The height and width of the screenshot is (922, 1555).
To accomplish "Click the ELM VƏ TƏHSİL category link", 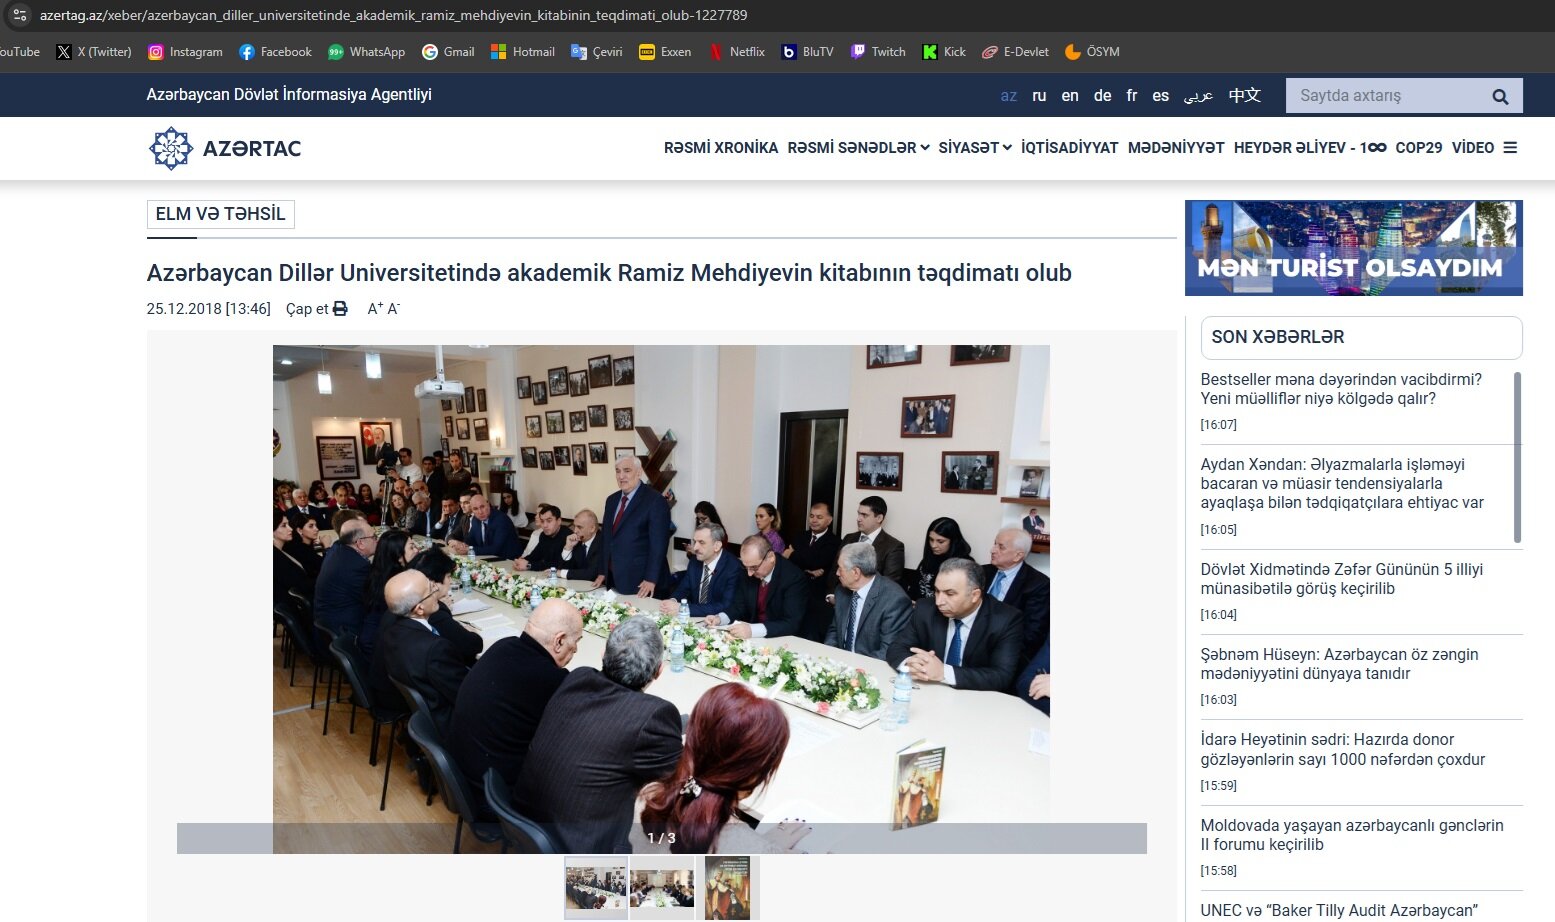I will 220,214.
